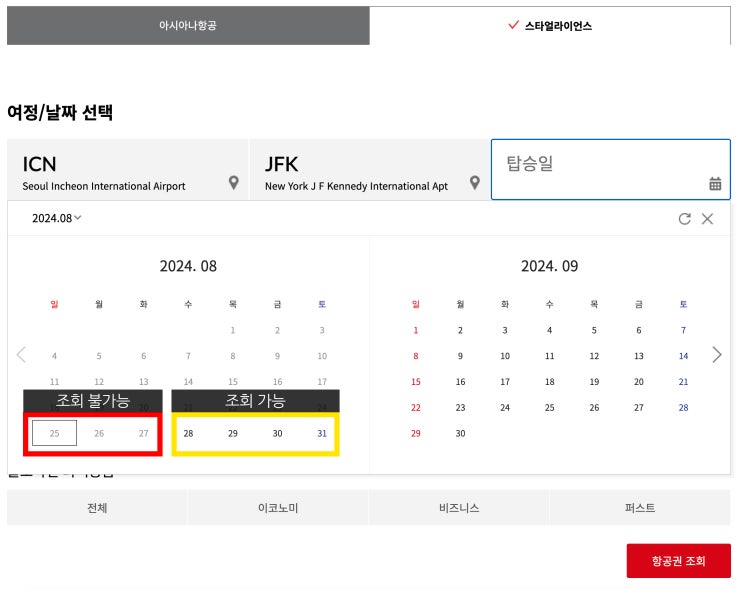Select September 22 in the calendar
The image size is (743, 590).
tap(416, 408)
